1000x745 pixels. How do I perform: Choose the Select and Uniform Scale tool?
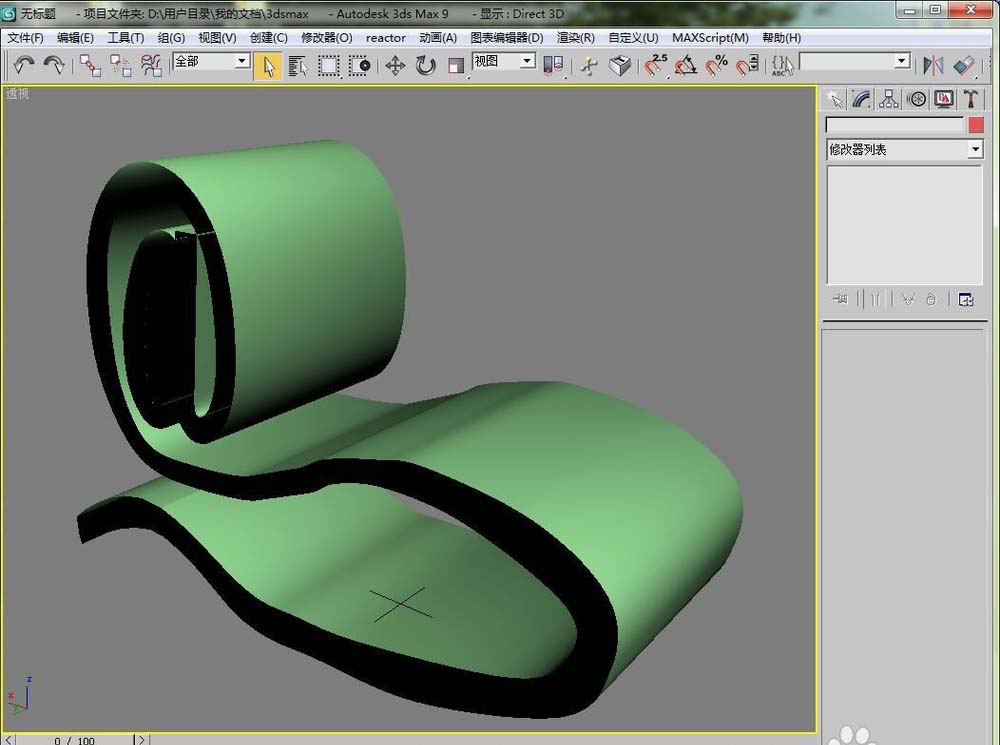pos(456,65)
